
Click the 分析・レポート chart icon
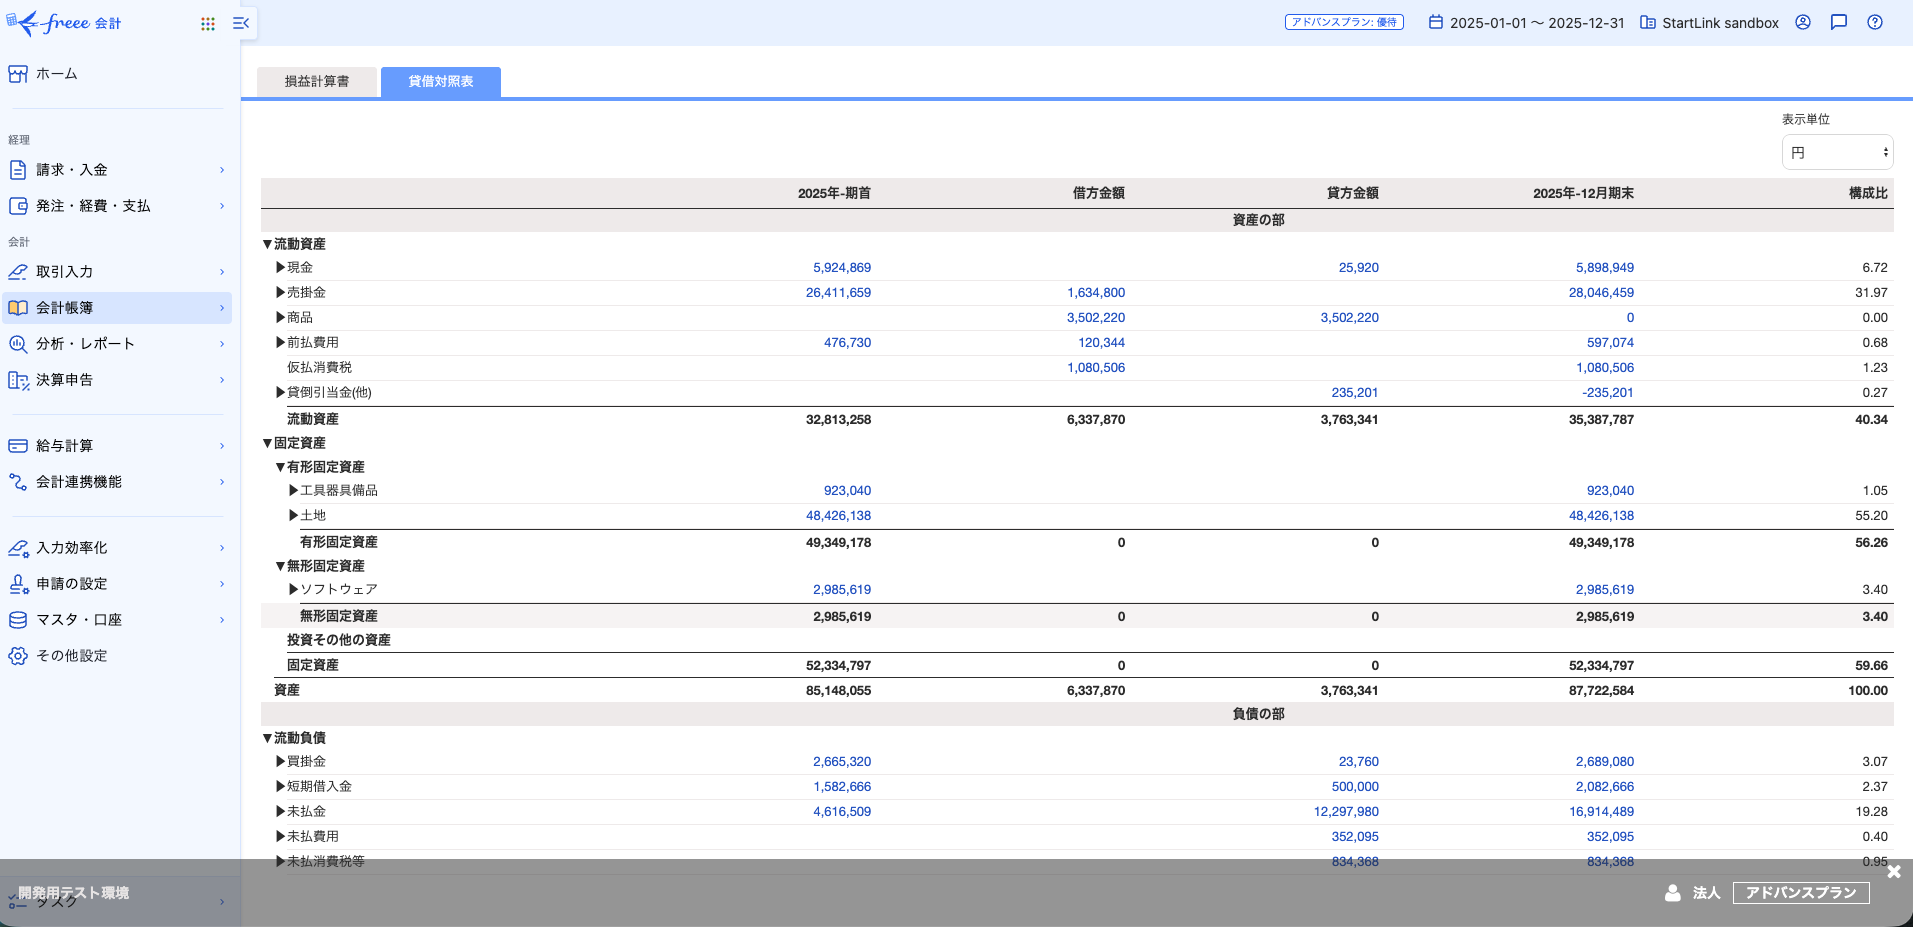[18, 344]
